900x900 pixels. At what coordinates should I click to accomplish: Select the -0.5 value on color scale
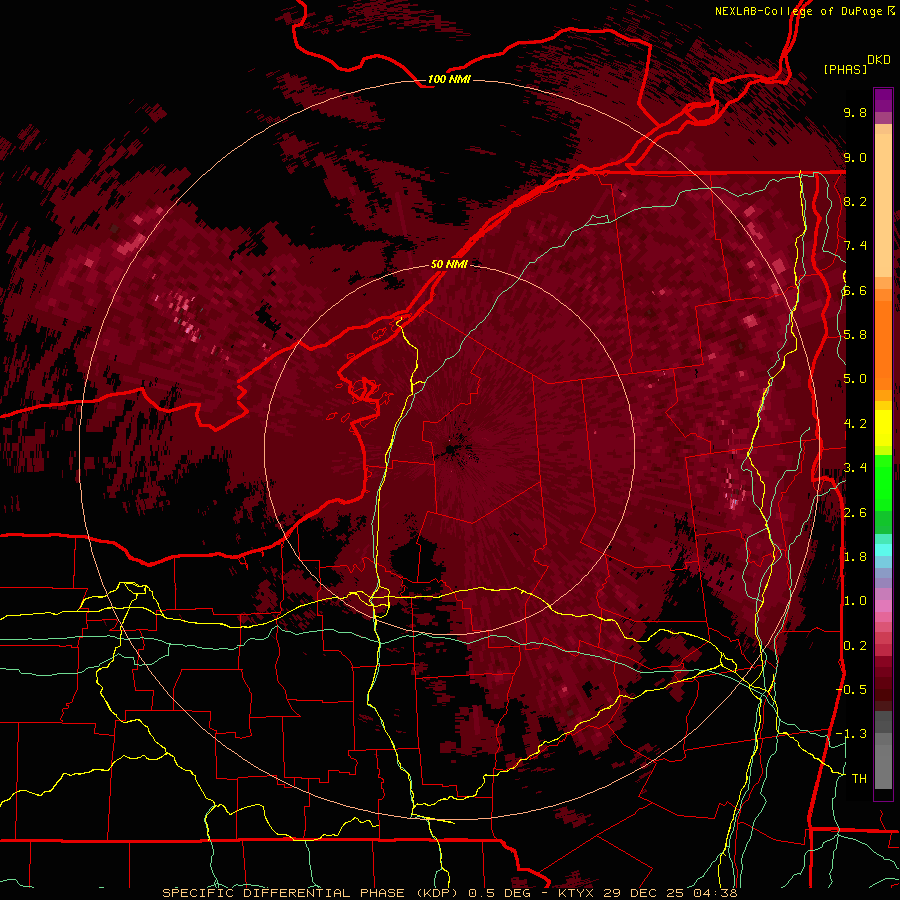(x=851, y=690)
